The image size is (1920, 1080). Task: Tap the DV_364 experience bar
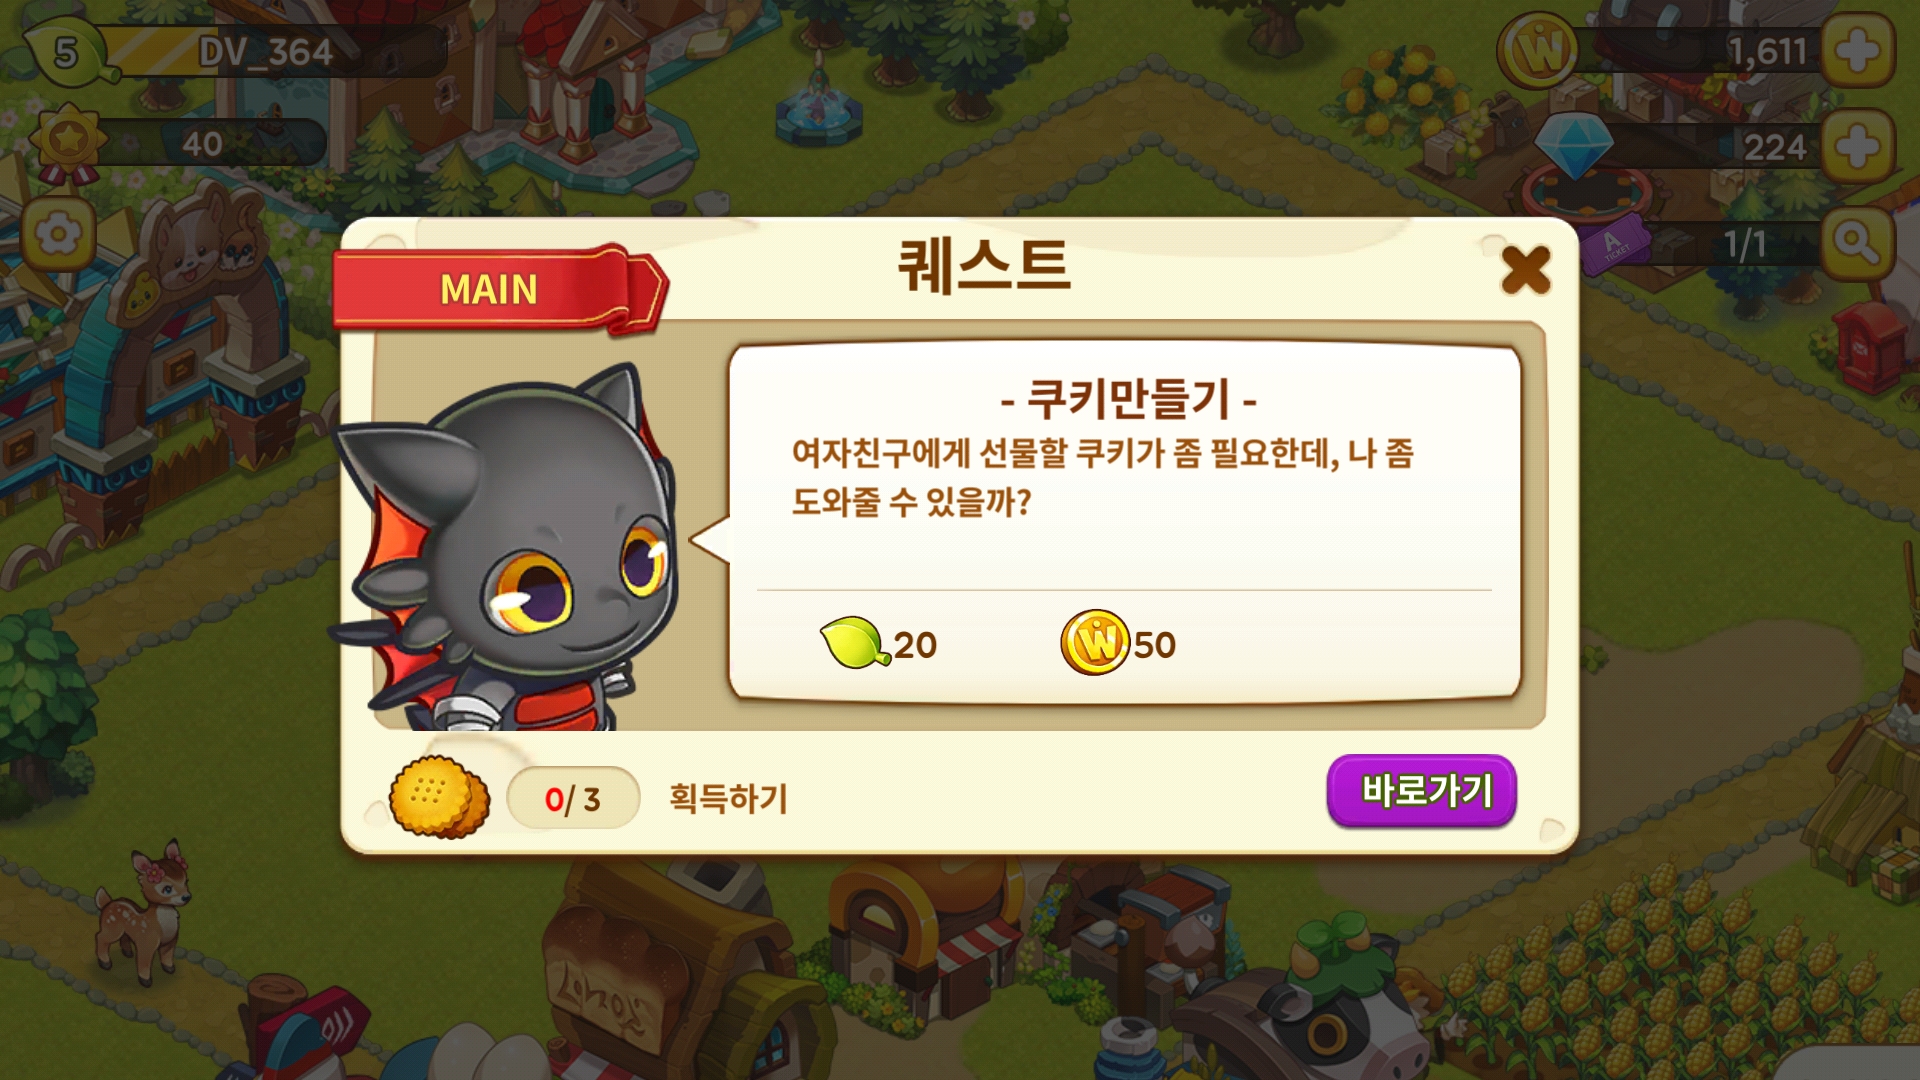270,52
